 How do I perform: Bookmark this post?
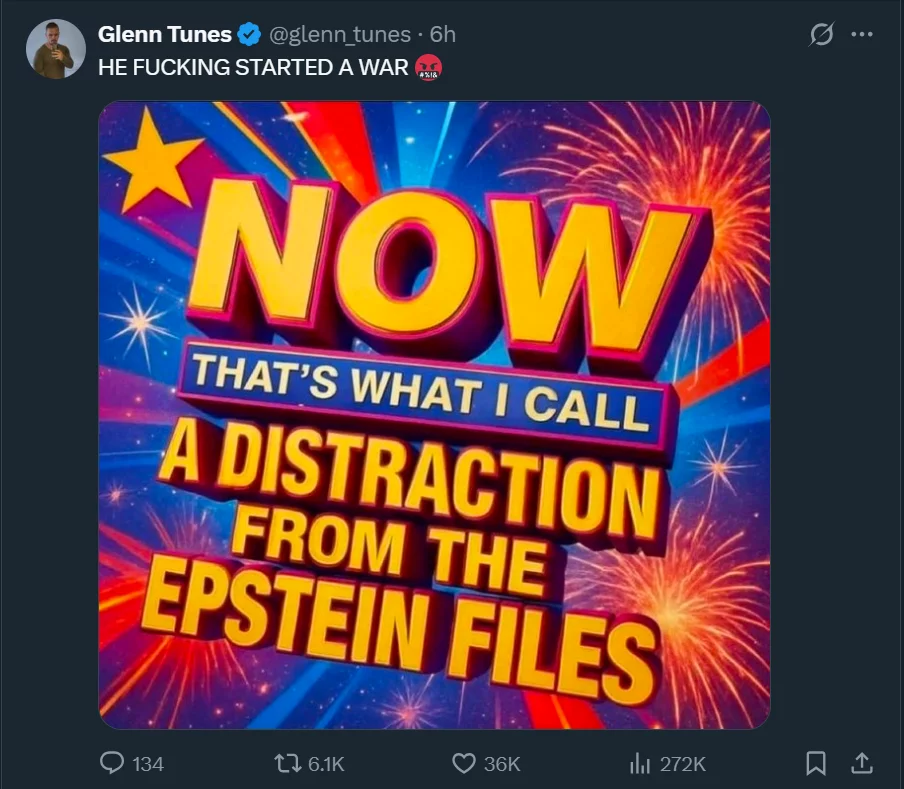pos(817,763)
